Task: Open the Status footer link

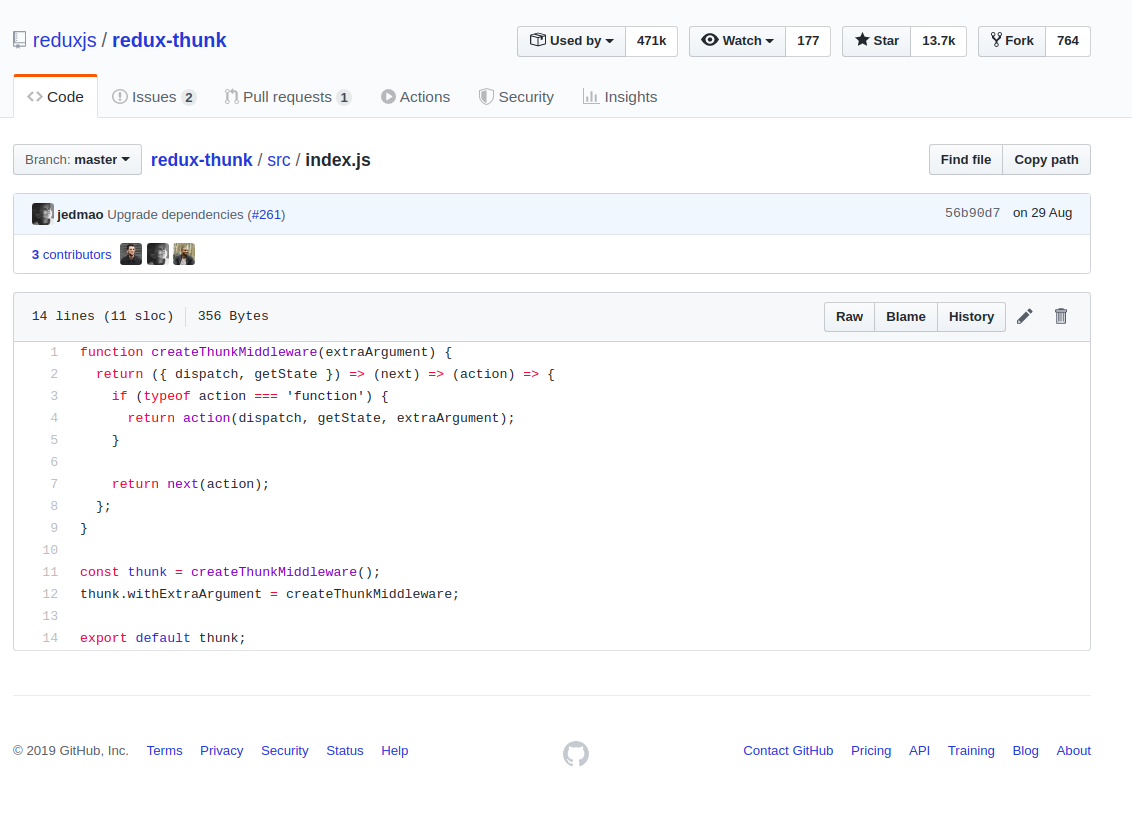Action: click(x=345, y=750)
